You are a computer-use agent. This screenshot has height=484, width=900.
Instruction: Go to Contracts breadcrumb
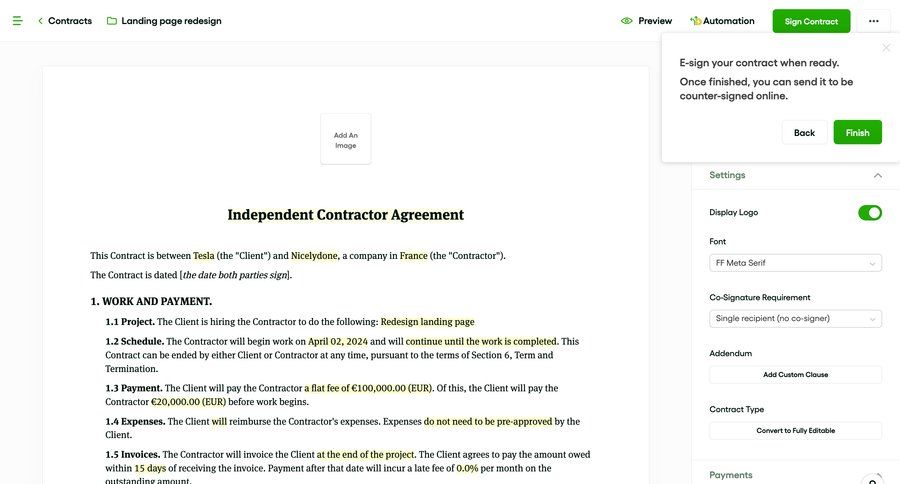pos(70,21)
